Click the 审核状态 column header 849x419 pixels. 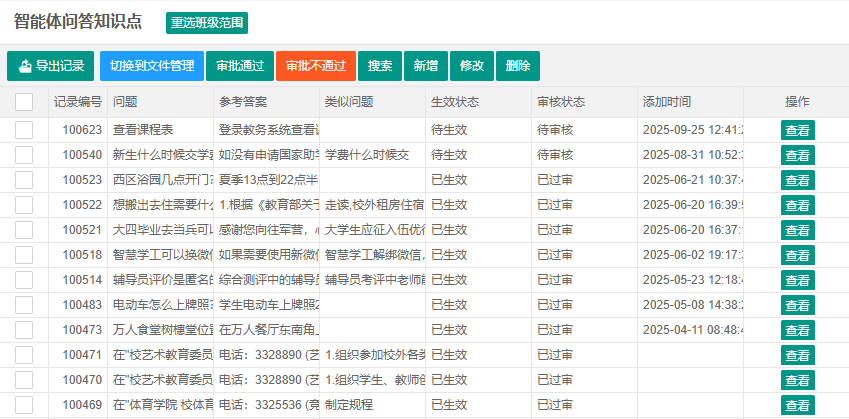561,102
